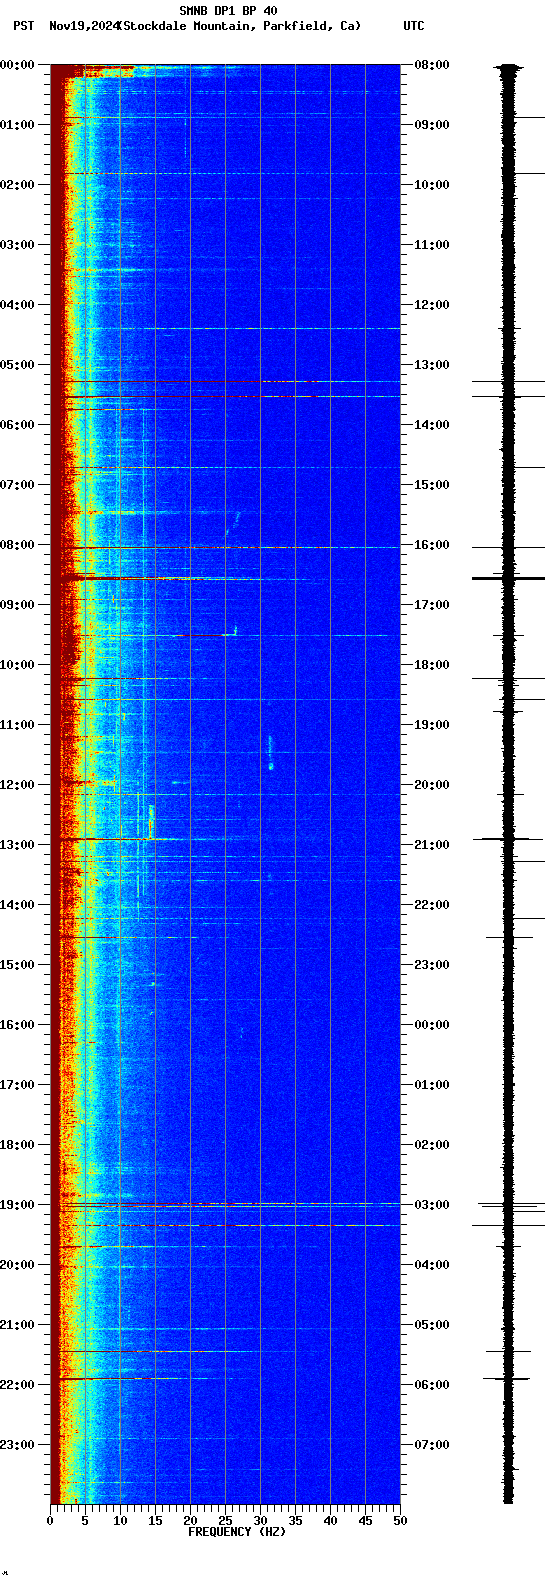Select the '17:00' label on the PST axis

tap(16, 1085)
